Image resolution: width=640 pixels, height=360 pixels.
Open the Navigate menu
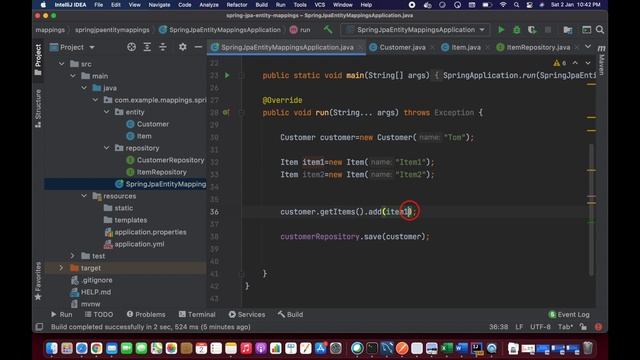click(x=159, y=5)
